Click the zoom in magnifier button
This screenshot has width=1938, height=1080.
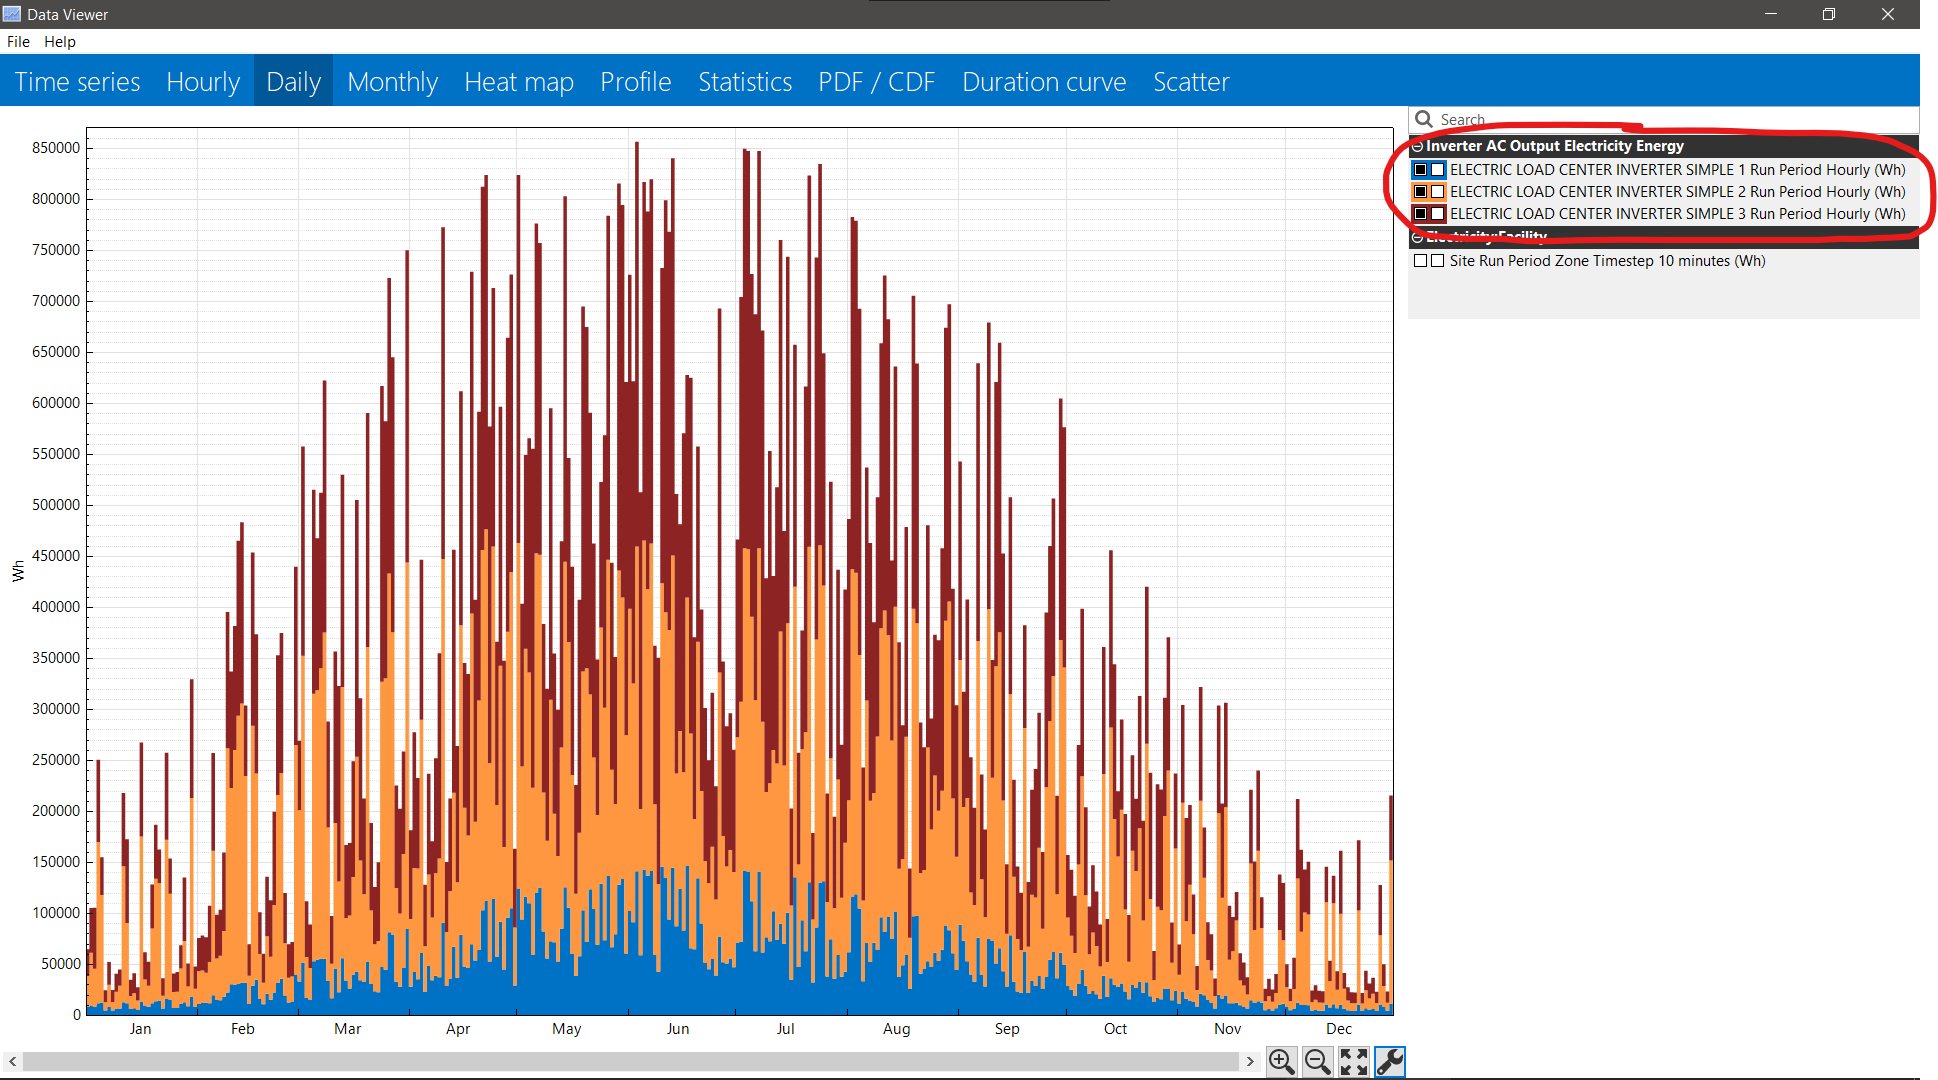tap(1281, 1061)
